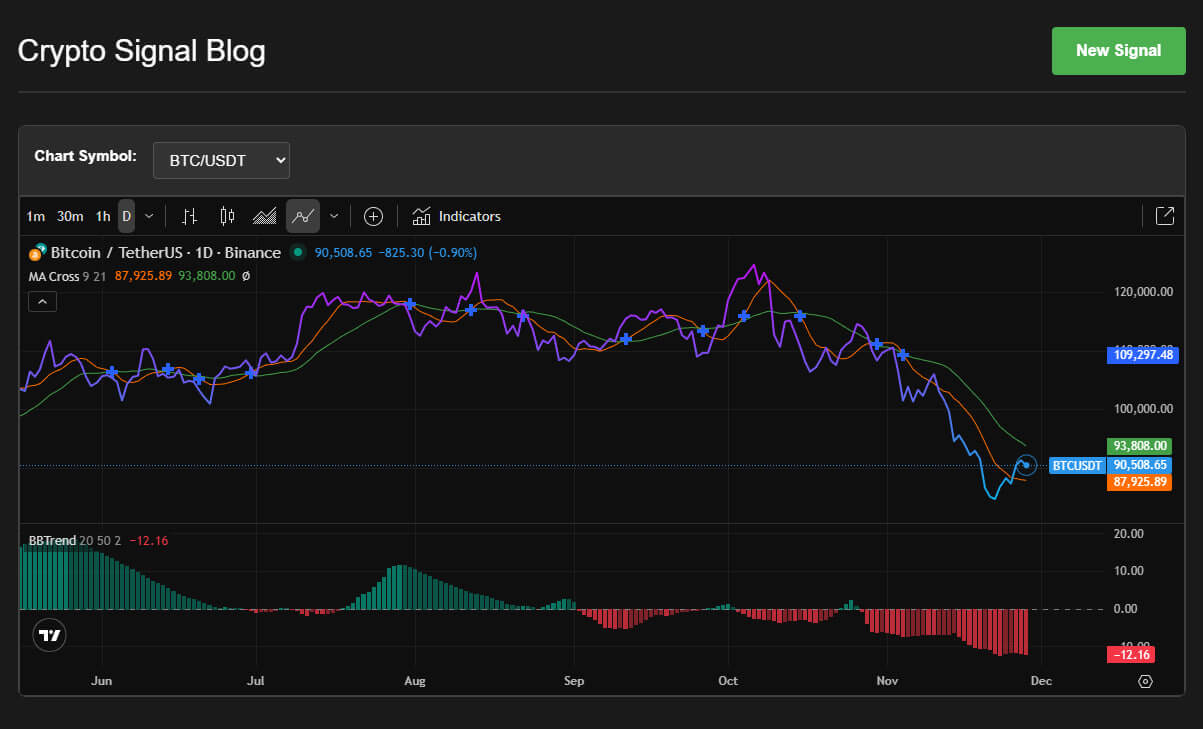The image size is (1203, 729).
Task: Select the Bars chart style icon
Action: pos(190,216)
